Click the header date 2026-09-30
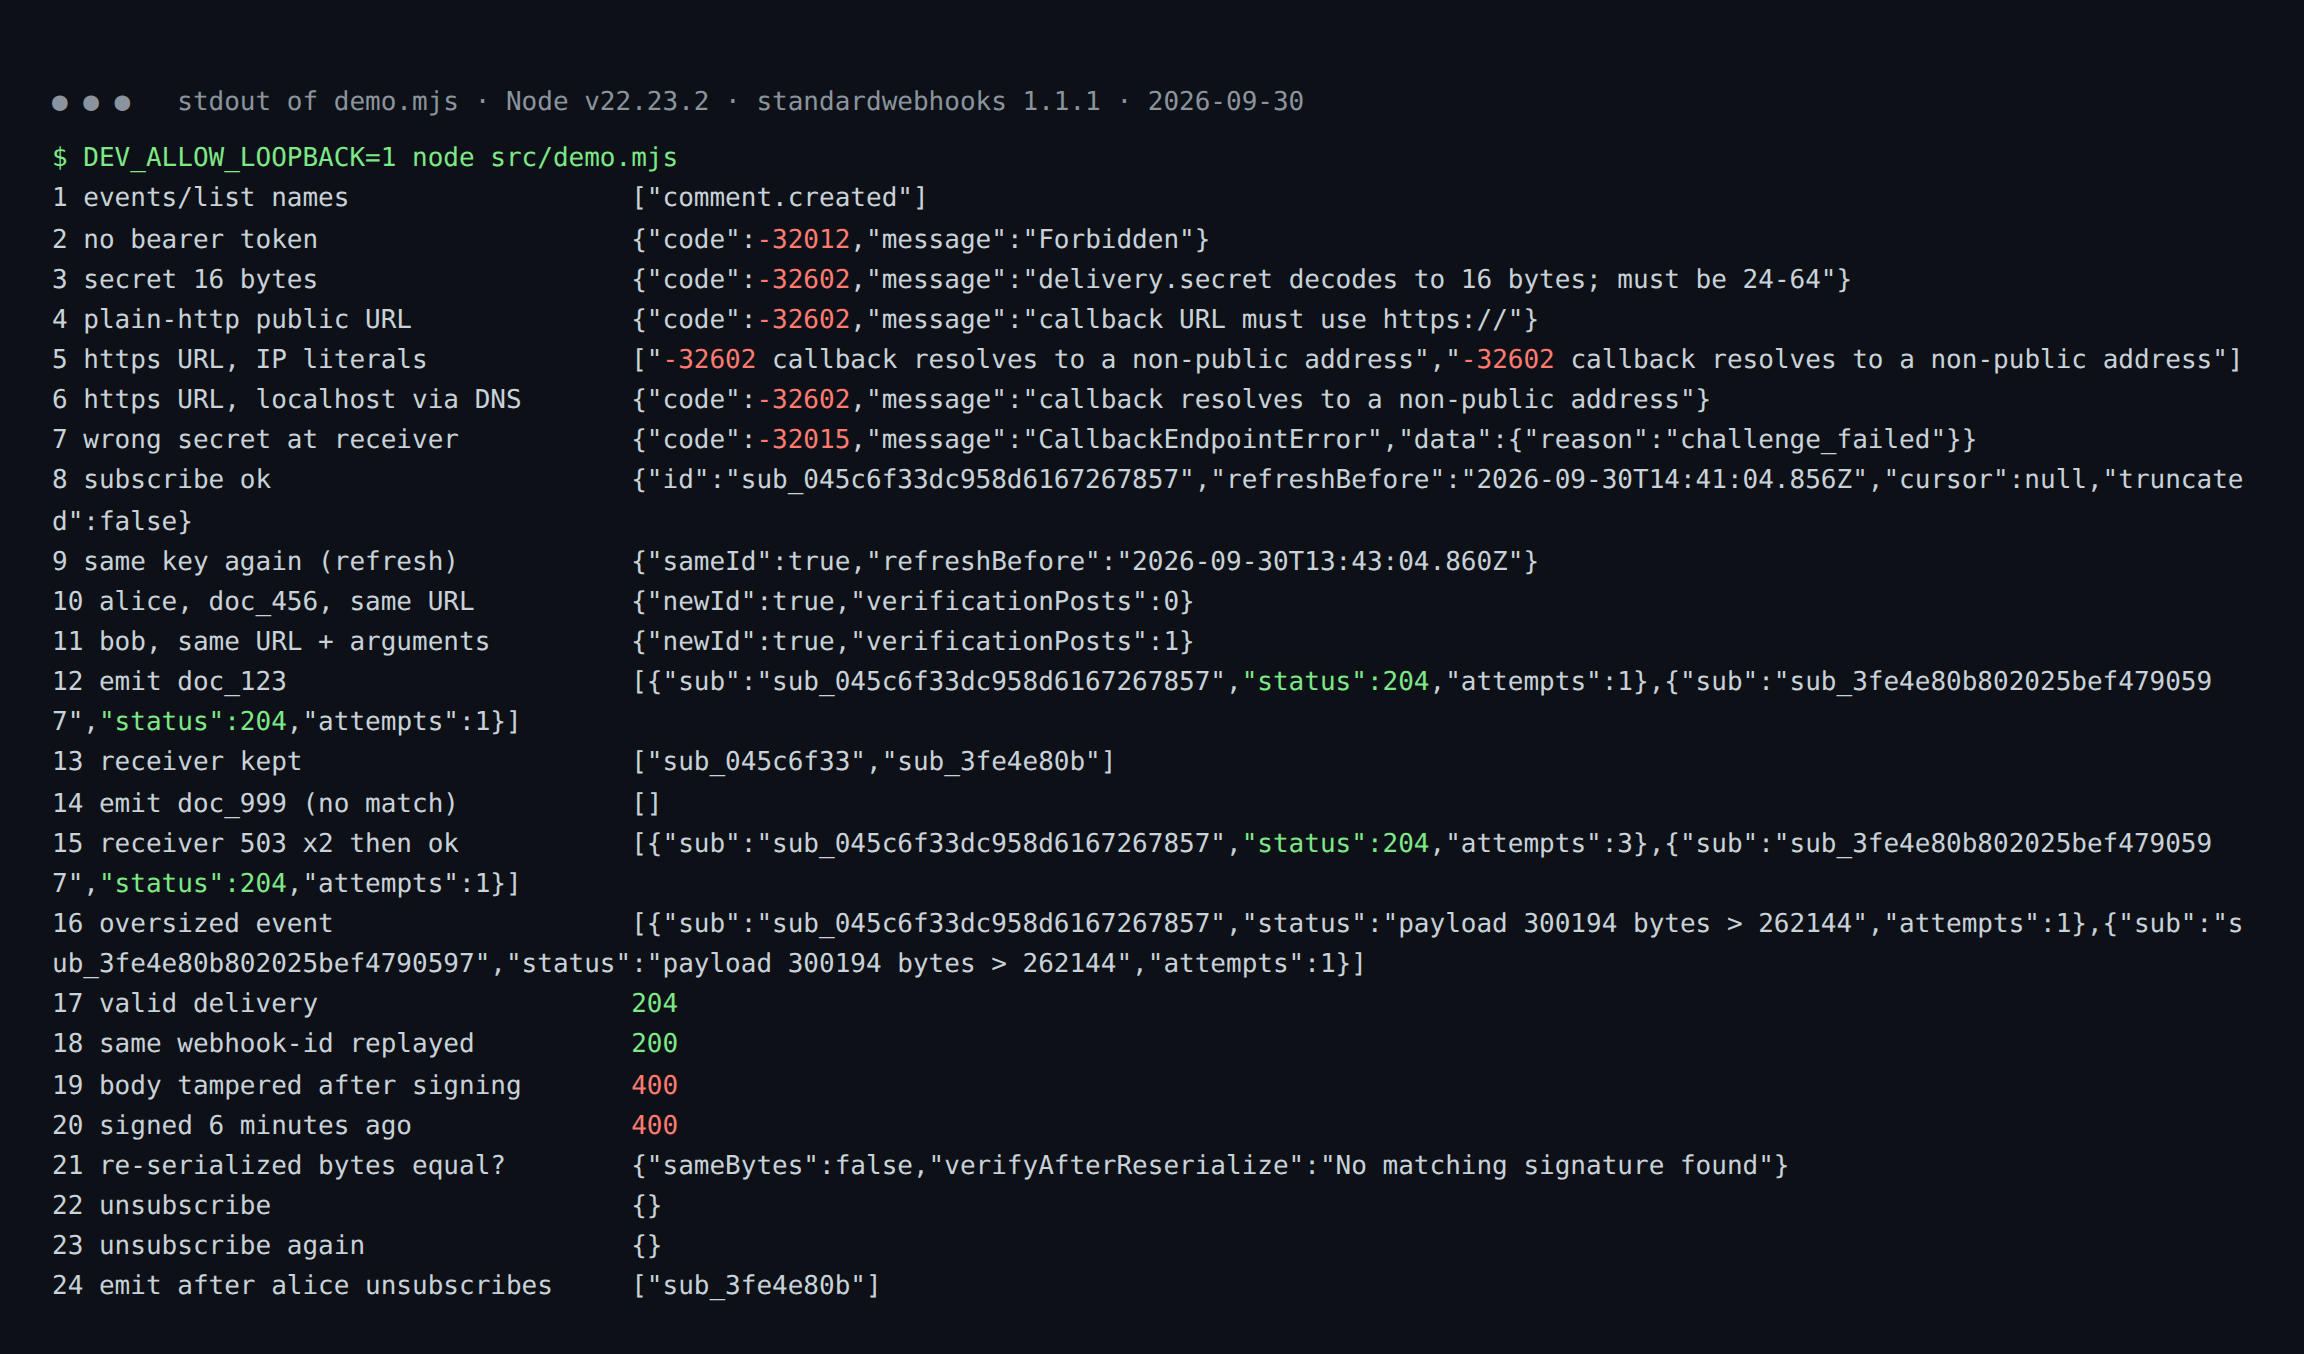2304x1354 pixels. click(x=1225, y=102)
